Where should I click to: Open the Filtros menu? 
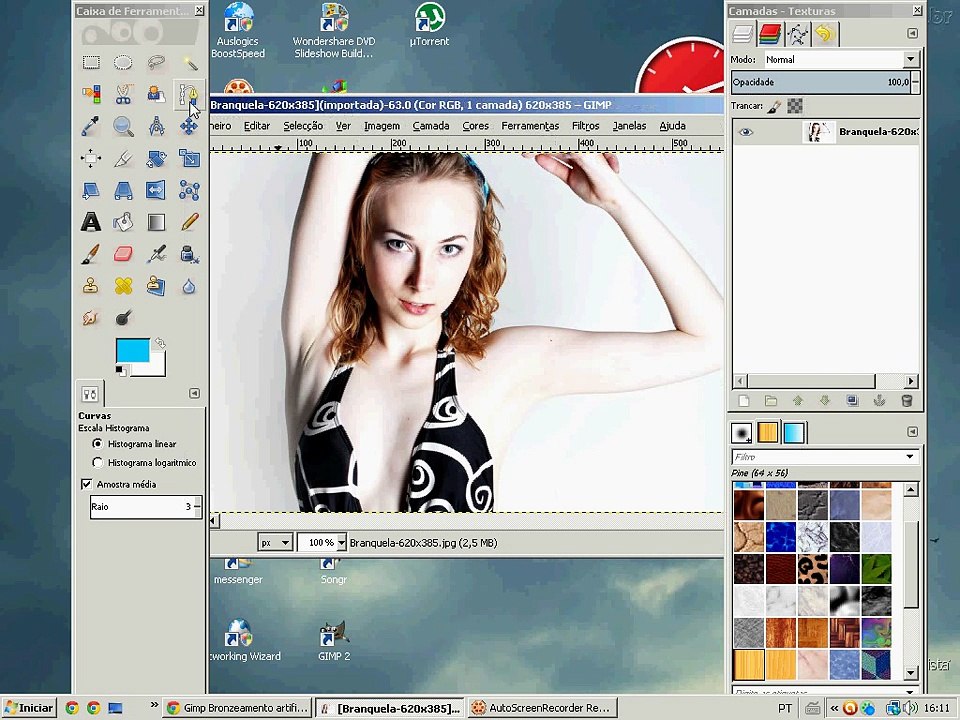point(585,126)
